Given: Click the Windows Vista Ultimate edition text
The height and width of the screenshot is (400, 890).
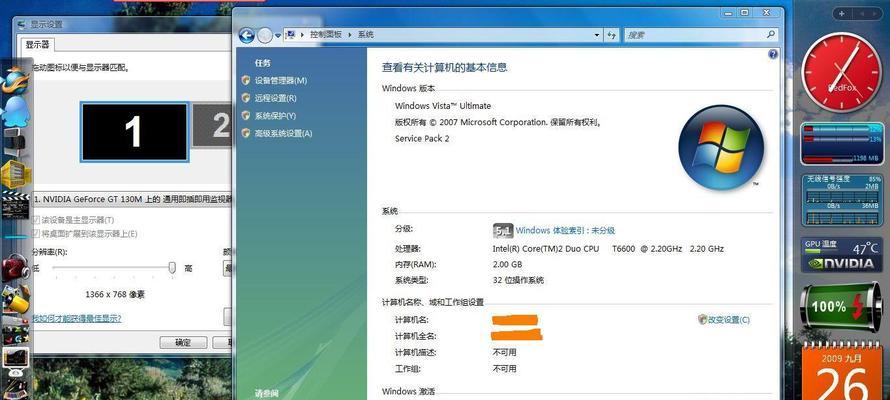Looking at the screenshot, I should point(443,106).
